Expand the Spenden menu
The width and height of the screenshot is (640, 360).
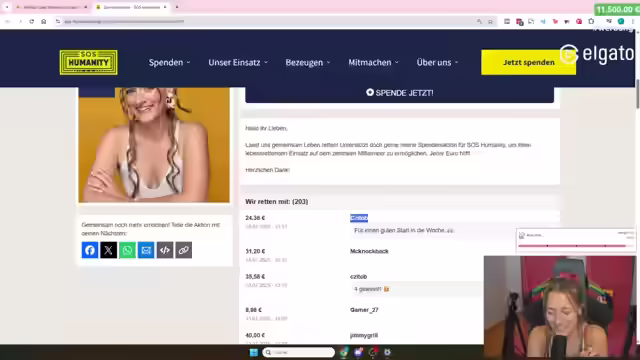(x=169, y=62)
